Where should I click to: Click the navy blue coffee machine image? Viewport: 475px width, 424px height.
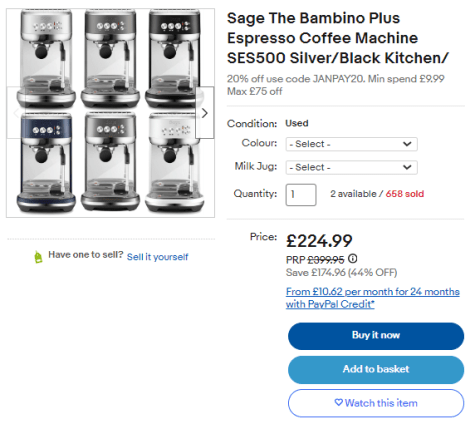pos(46,163)
